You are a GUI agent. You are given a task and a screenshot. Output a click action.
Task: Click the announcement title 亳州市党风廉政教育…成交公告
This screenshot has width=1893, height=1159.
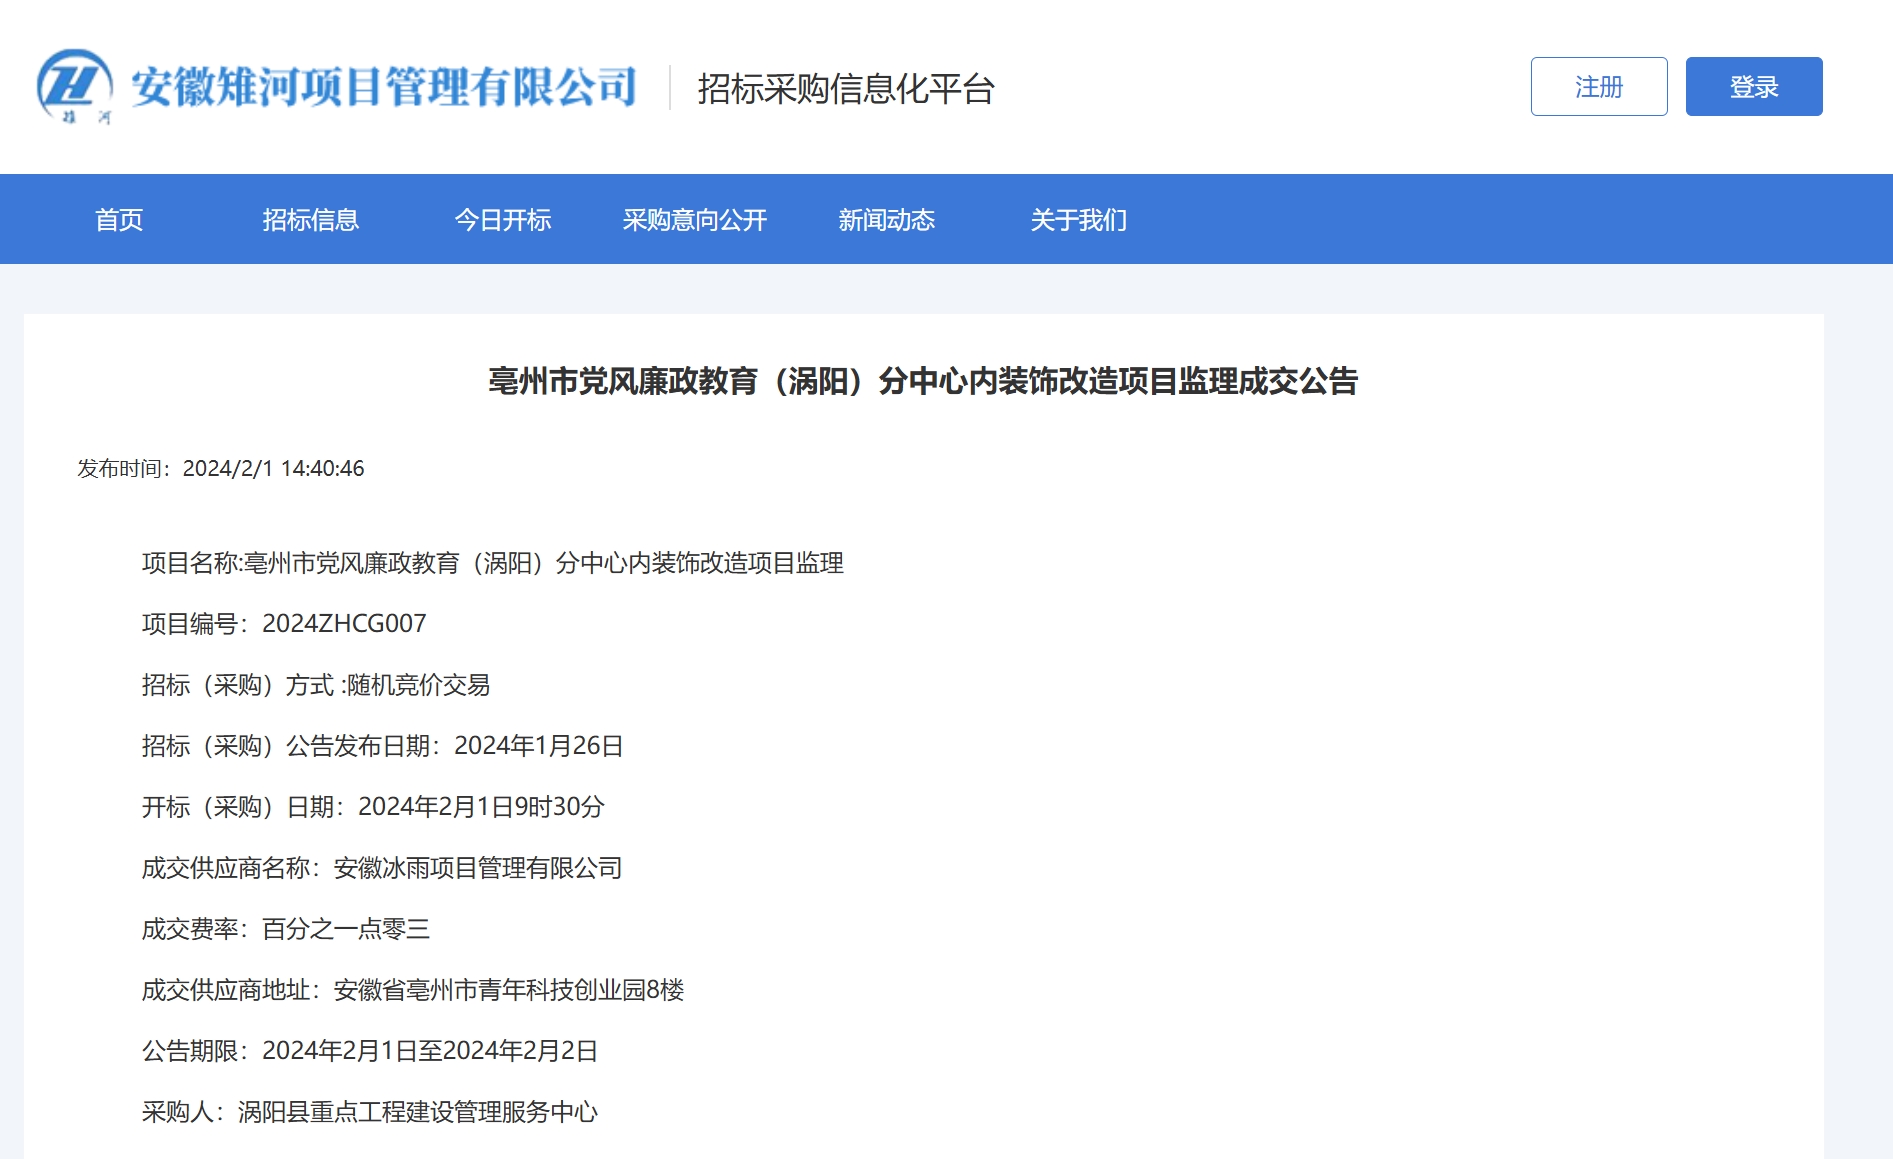(923, 381)
